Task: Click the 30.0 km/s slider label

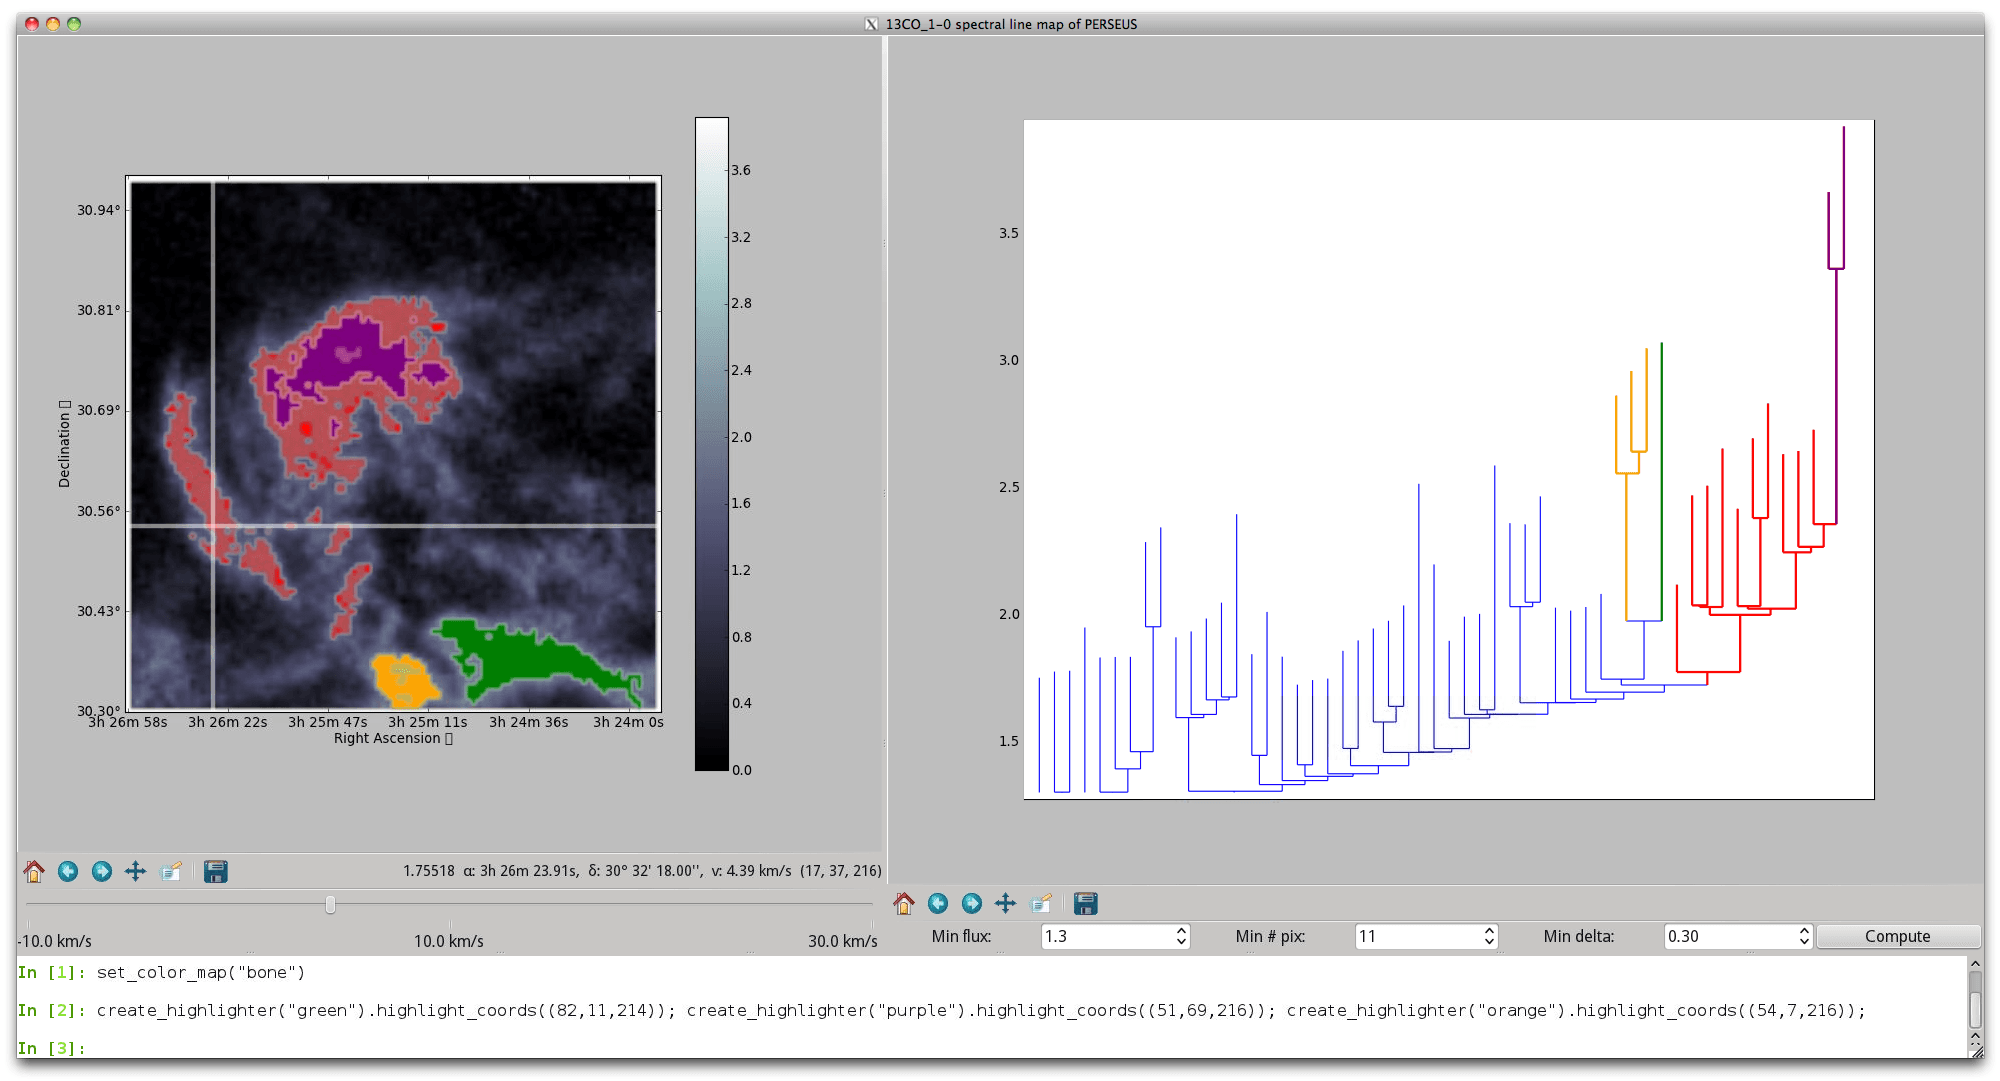Action: [842, 941]
